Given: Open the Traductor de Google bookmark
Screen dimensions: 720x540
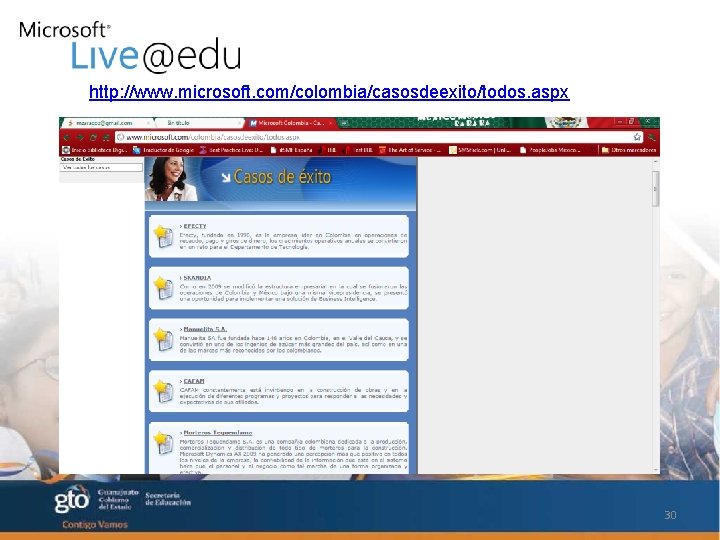Looking at the screenshot, I should (x=163, y=150).
